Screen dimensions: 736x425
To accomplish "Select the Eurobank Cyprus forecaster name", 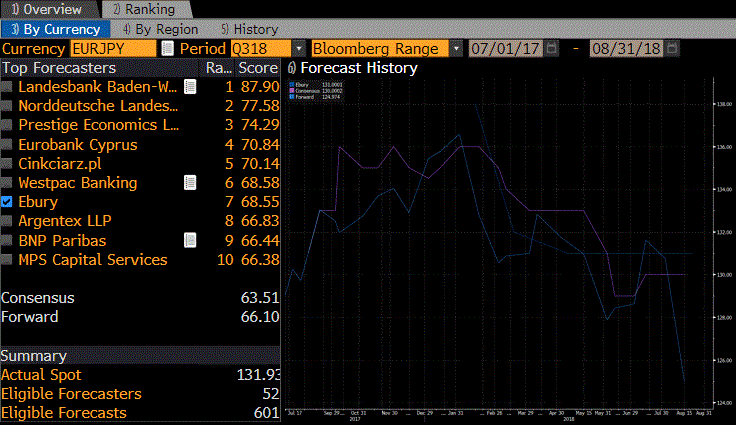I will [x=78, y=145].
